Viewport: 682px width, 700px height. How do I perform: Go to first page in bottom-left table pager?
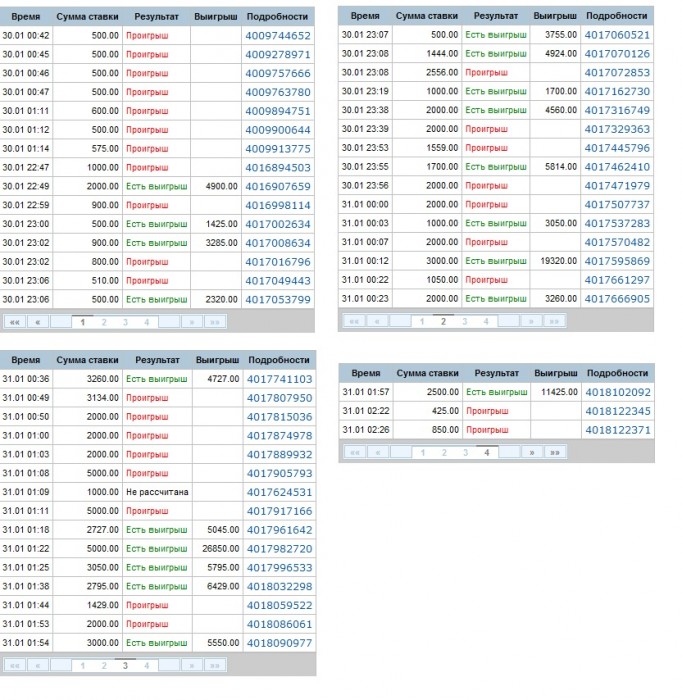pyautogui.click(x=15, y=665)
